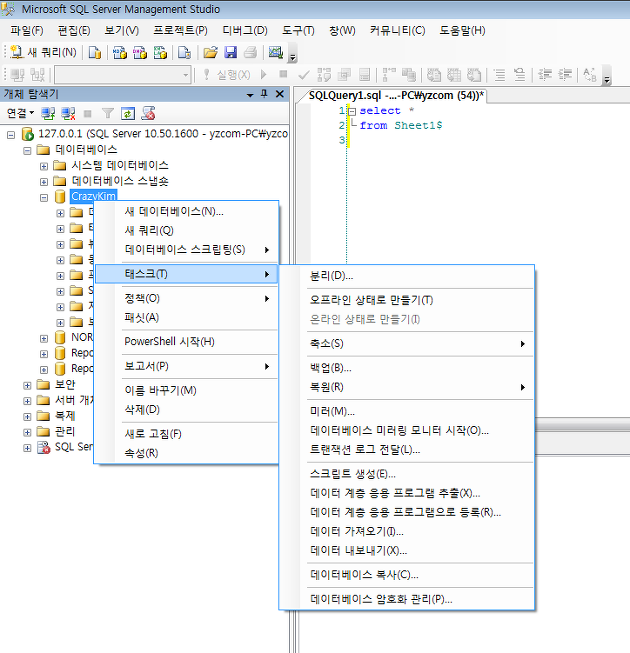Image resolution: width=630 pixels, height=653 pixels.
Task: Choose 데이터 내보내기(X)... export data
Action: pyautogui.click(x=406, y=551)
